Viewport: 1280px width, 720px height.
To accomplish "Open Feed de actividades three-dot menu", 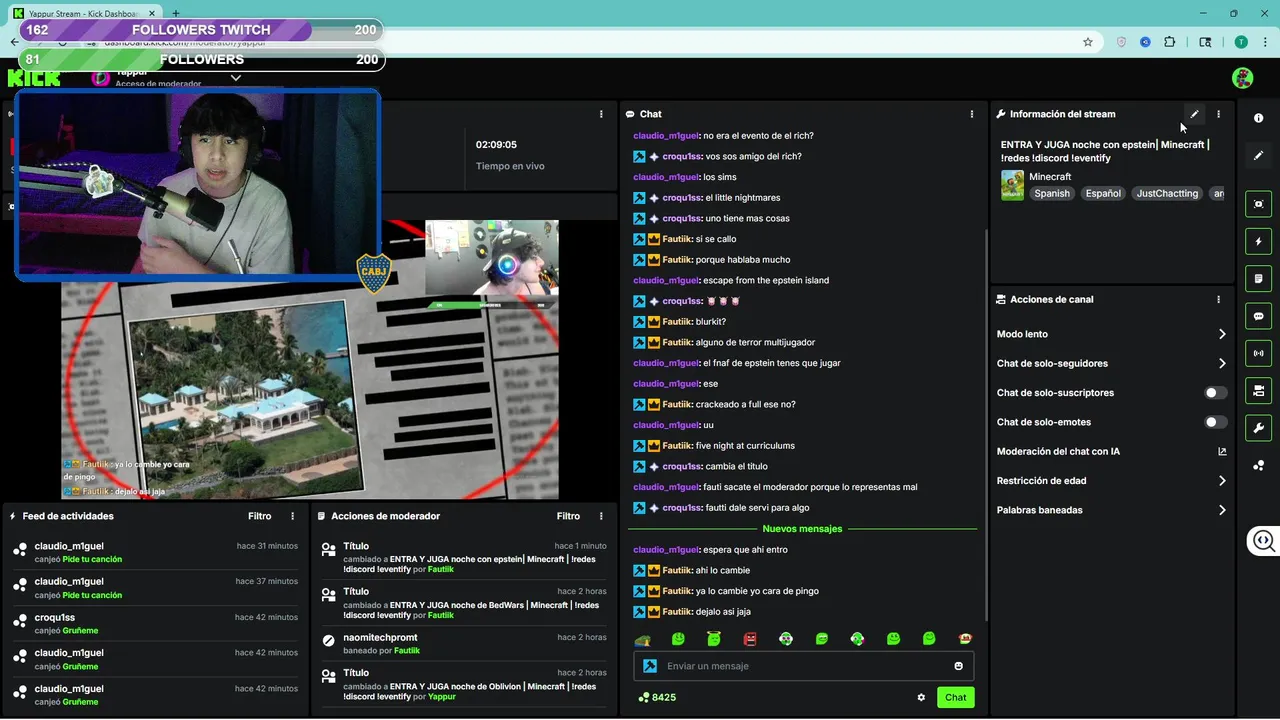I will [x=293, y=516].
